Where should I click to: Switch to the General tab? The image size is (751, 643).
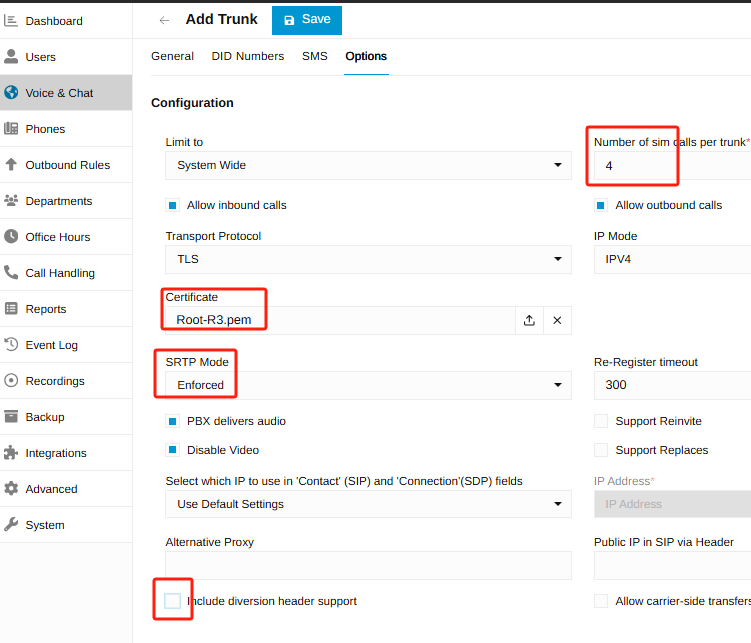pyautogui.click(x=172, y=56)
